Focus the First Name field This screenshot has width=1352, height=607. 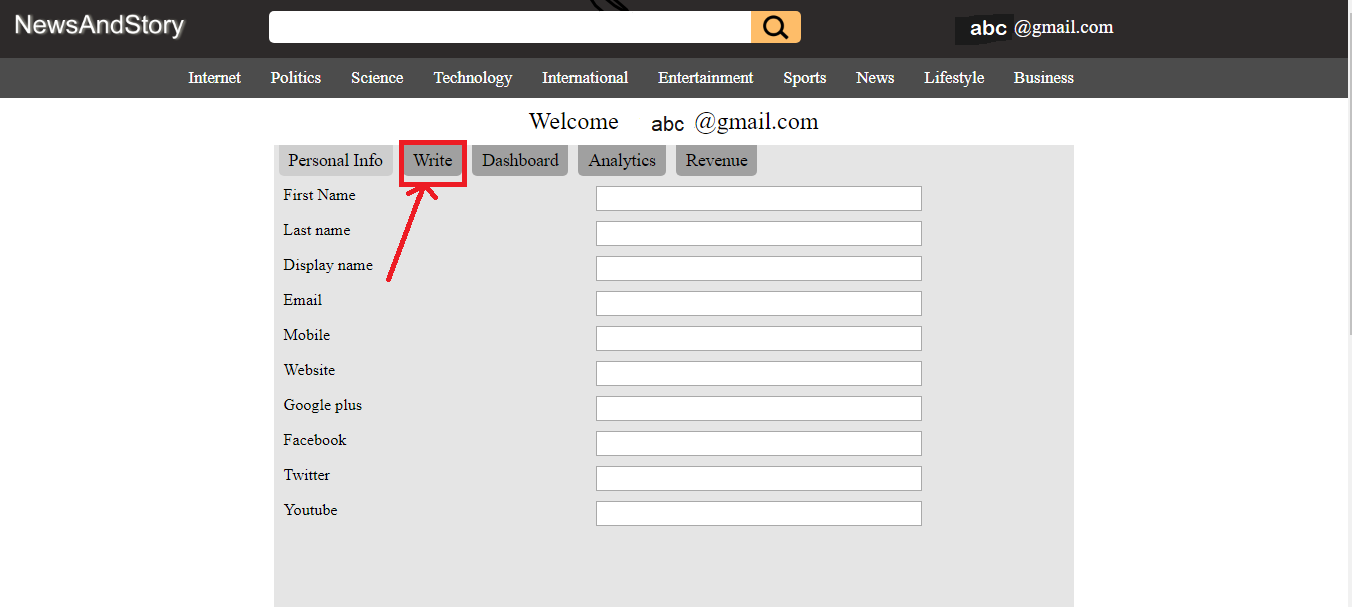pyautogui.click(x=759, y=198)
